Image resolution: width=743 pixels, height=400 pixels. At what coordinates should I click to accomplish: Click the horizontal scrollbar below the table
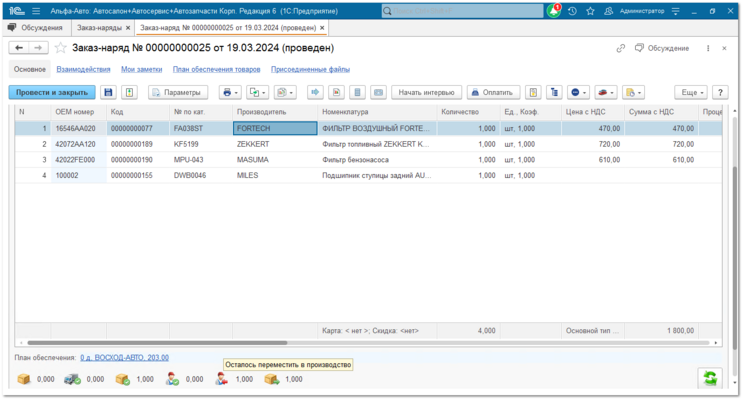point(157,343)
